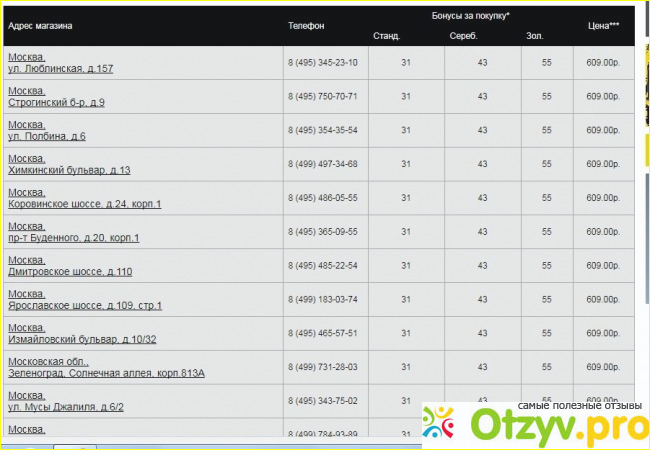Viewport: 650px width, 450px height.
Task: Click the ул. Мусы Джалиля, д.6/2 link
Action: point(66,408)
